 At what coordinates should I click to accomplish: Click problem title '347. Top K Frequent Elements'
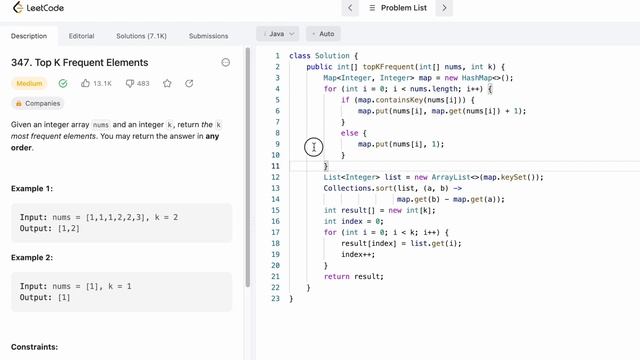coord(80,62)
